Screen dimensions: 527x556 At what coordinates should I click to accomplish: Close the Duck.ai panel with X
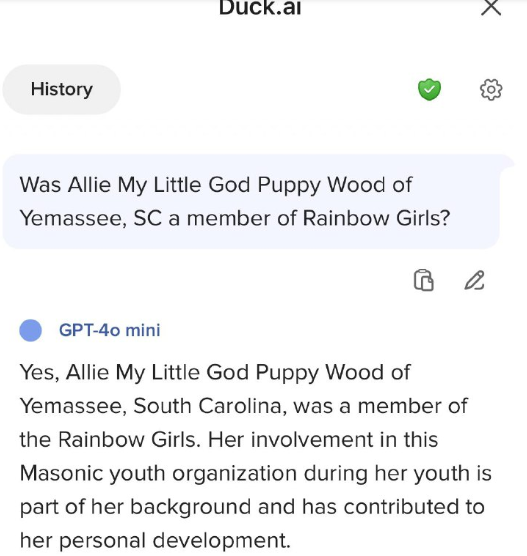pos(491,7)
